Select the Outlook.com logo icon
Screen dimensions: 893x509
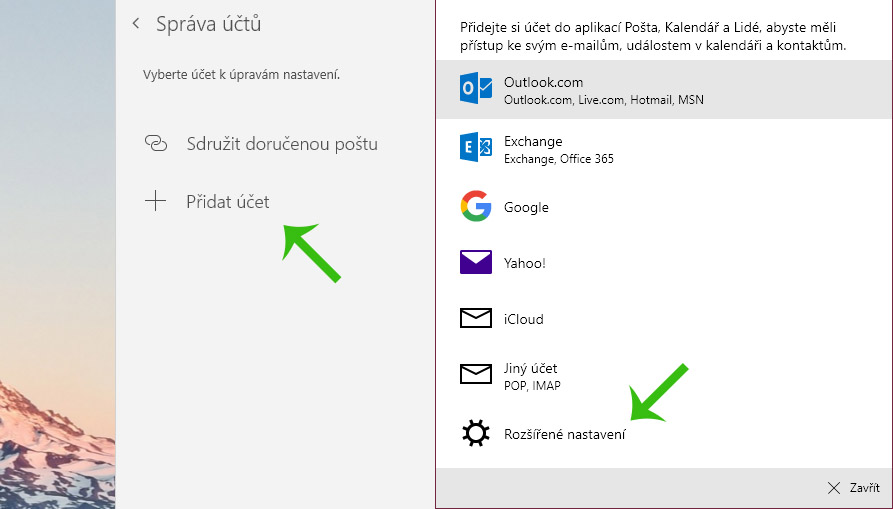click(x=476, y=89)
